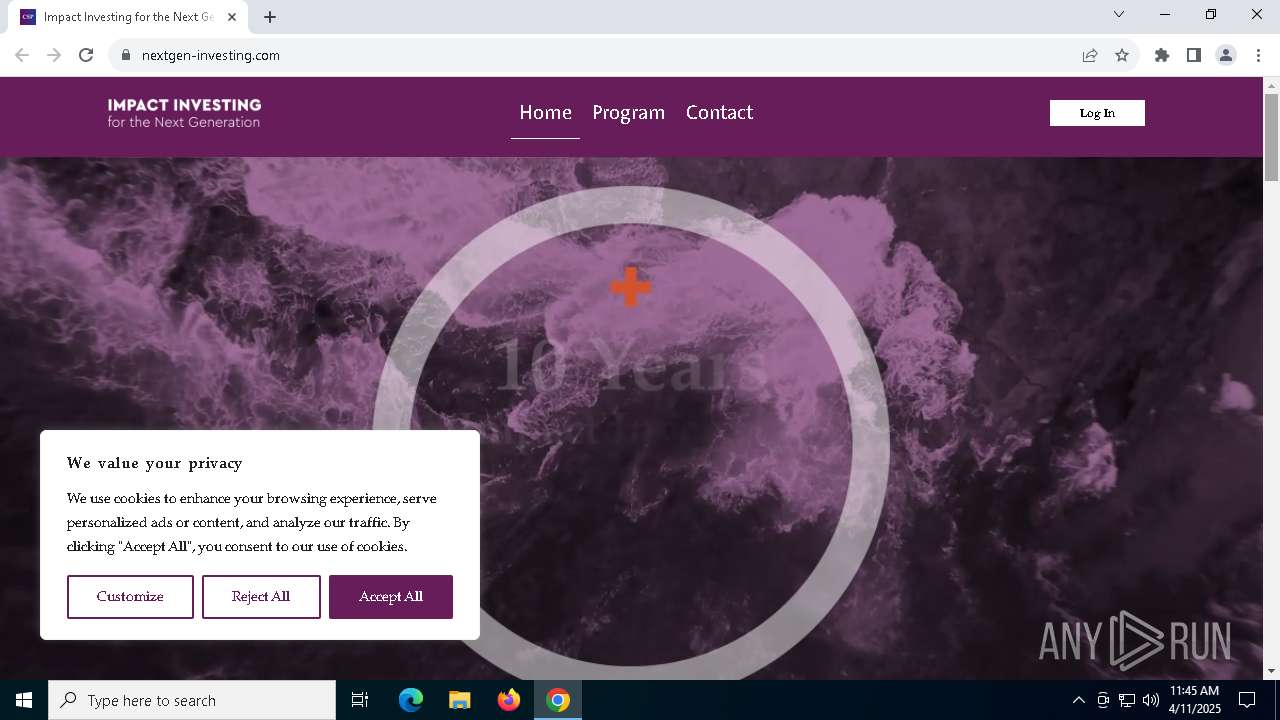Show hidden system tray icons
This screenshot has height=720, width=1280.
[1078, 700]
